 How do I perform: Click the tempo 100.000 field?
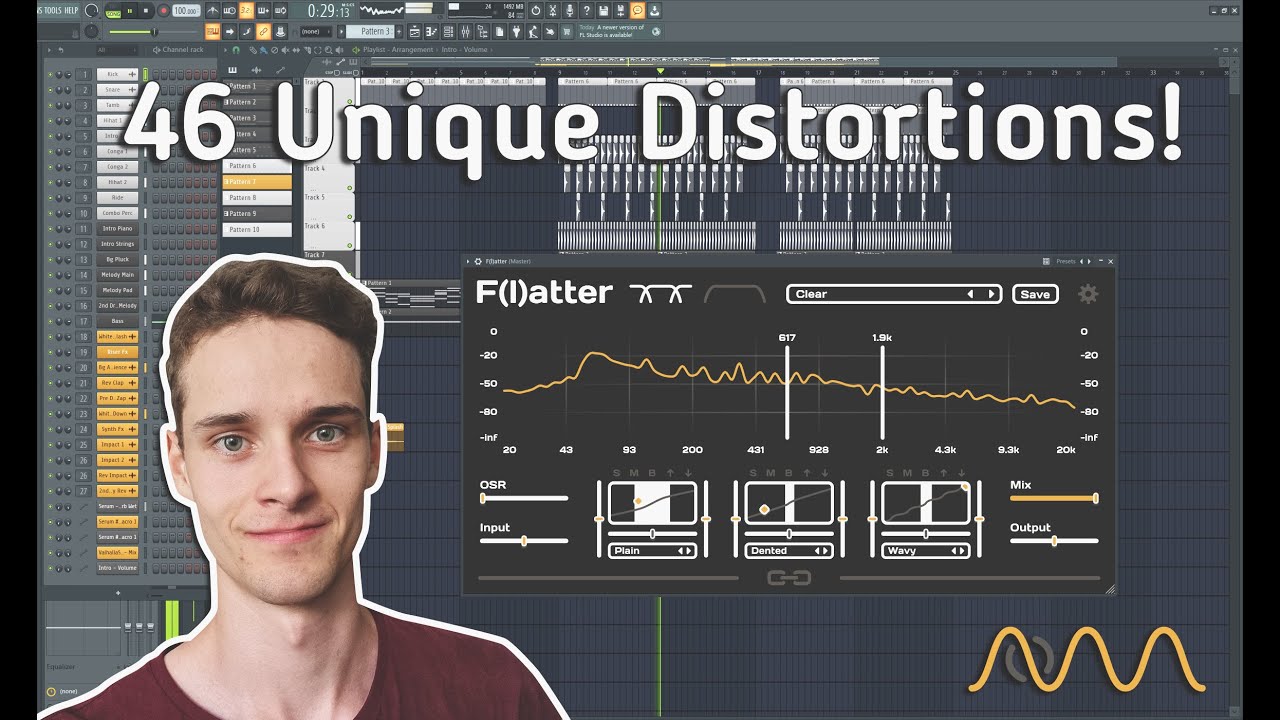tap(186, 10)
